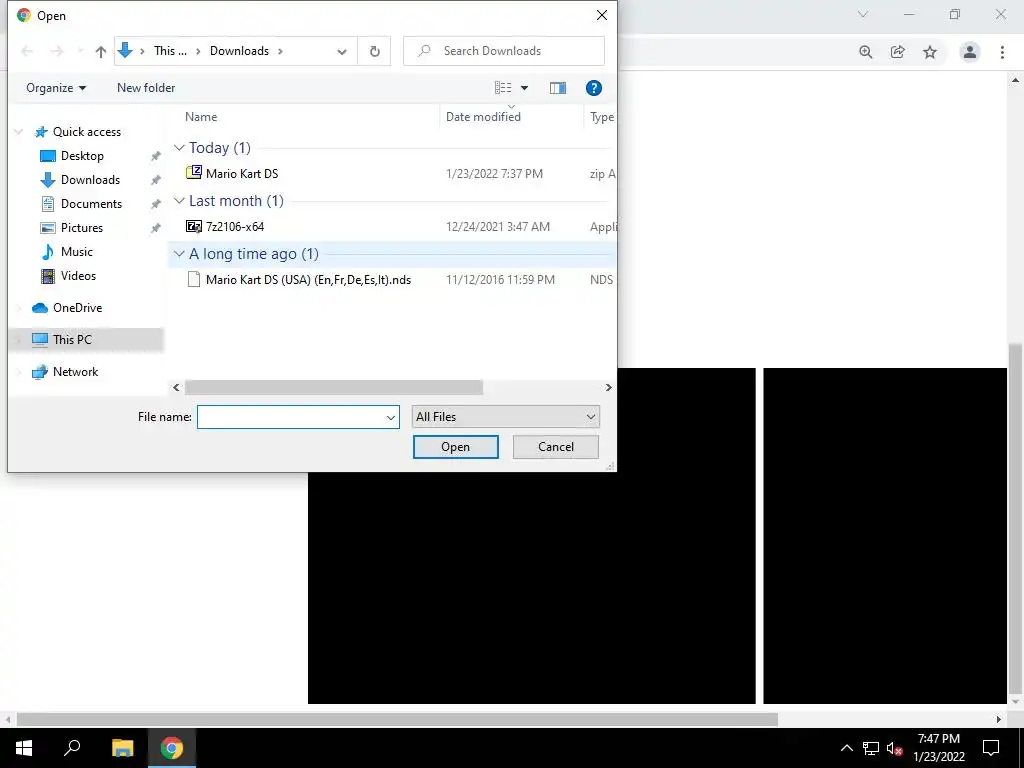1024x768 pixels.
Task: Bookmark this page star icon in Chrome
Action: click(x=930, y=52)
